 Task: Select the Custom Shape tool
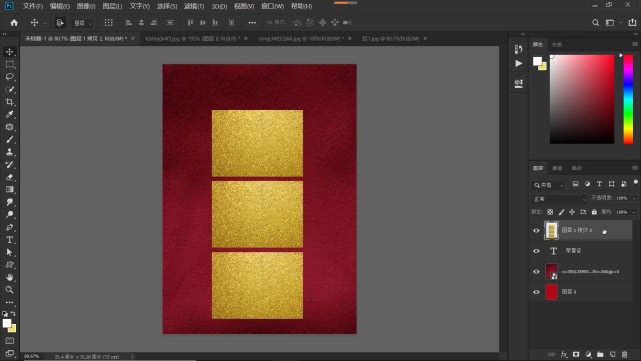(9, 265)
